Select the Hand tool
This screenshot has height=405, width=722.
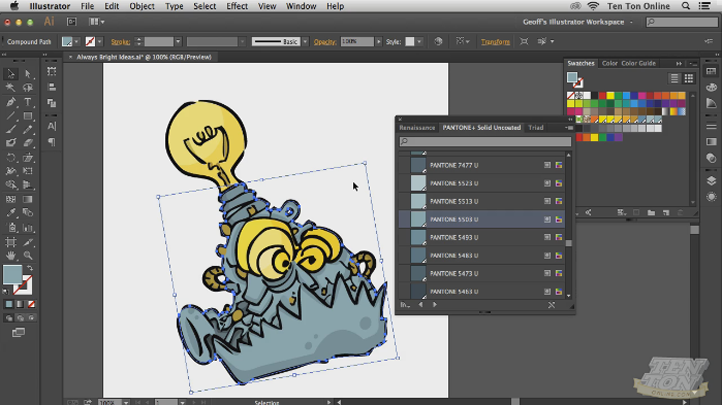point(11,255)
